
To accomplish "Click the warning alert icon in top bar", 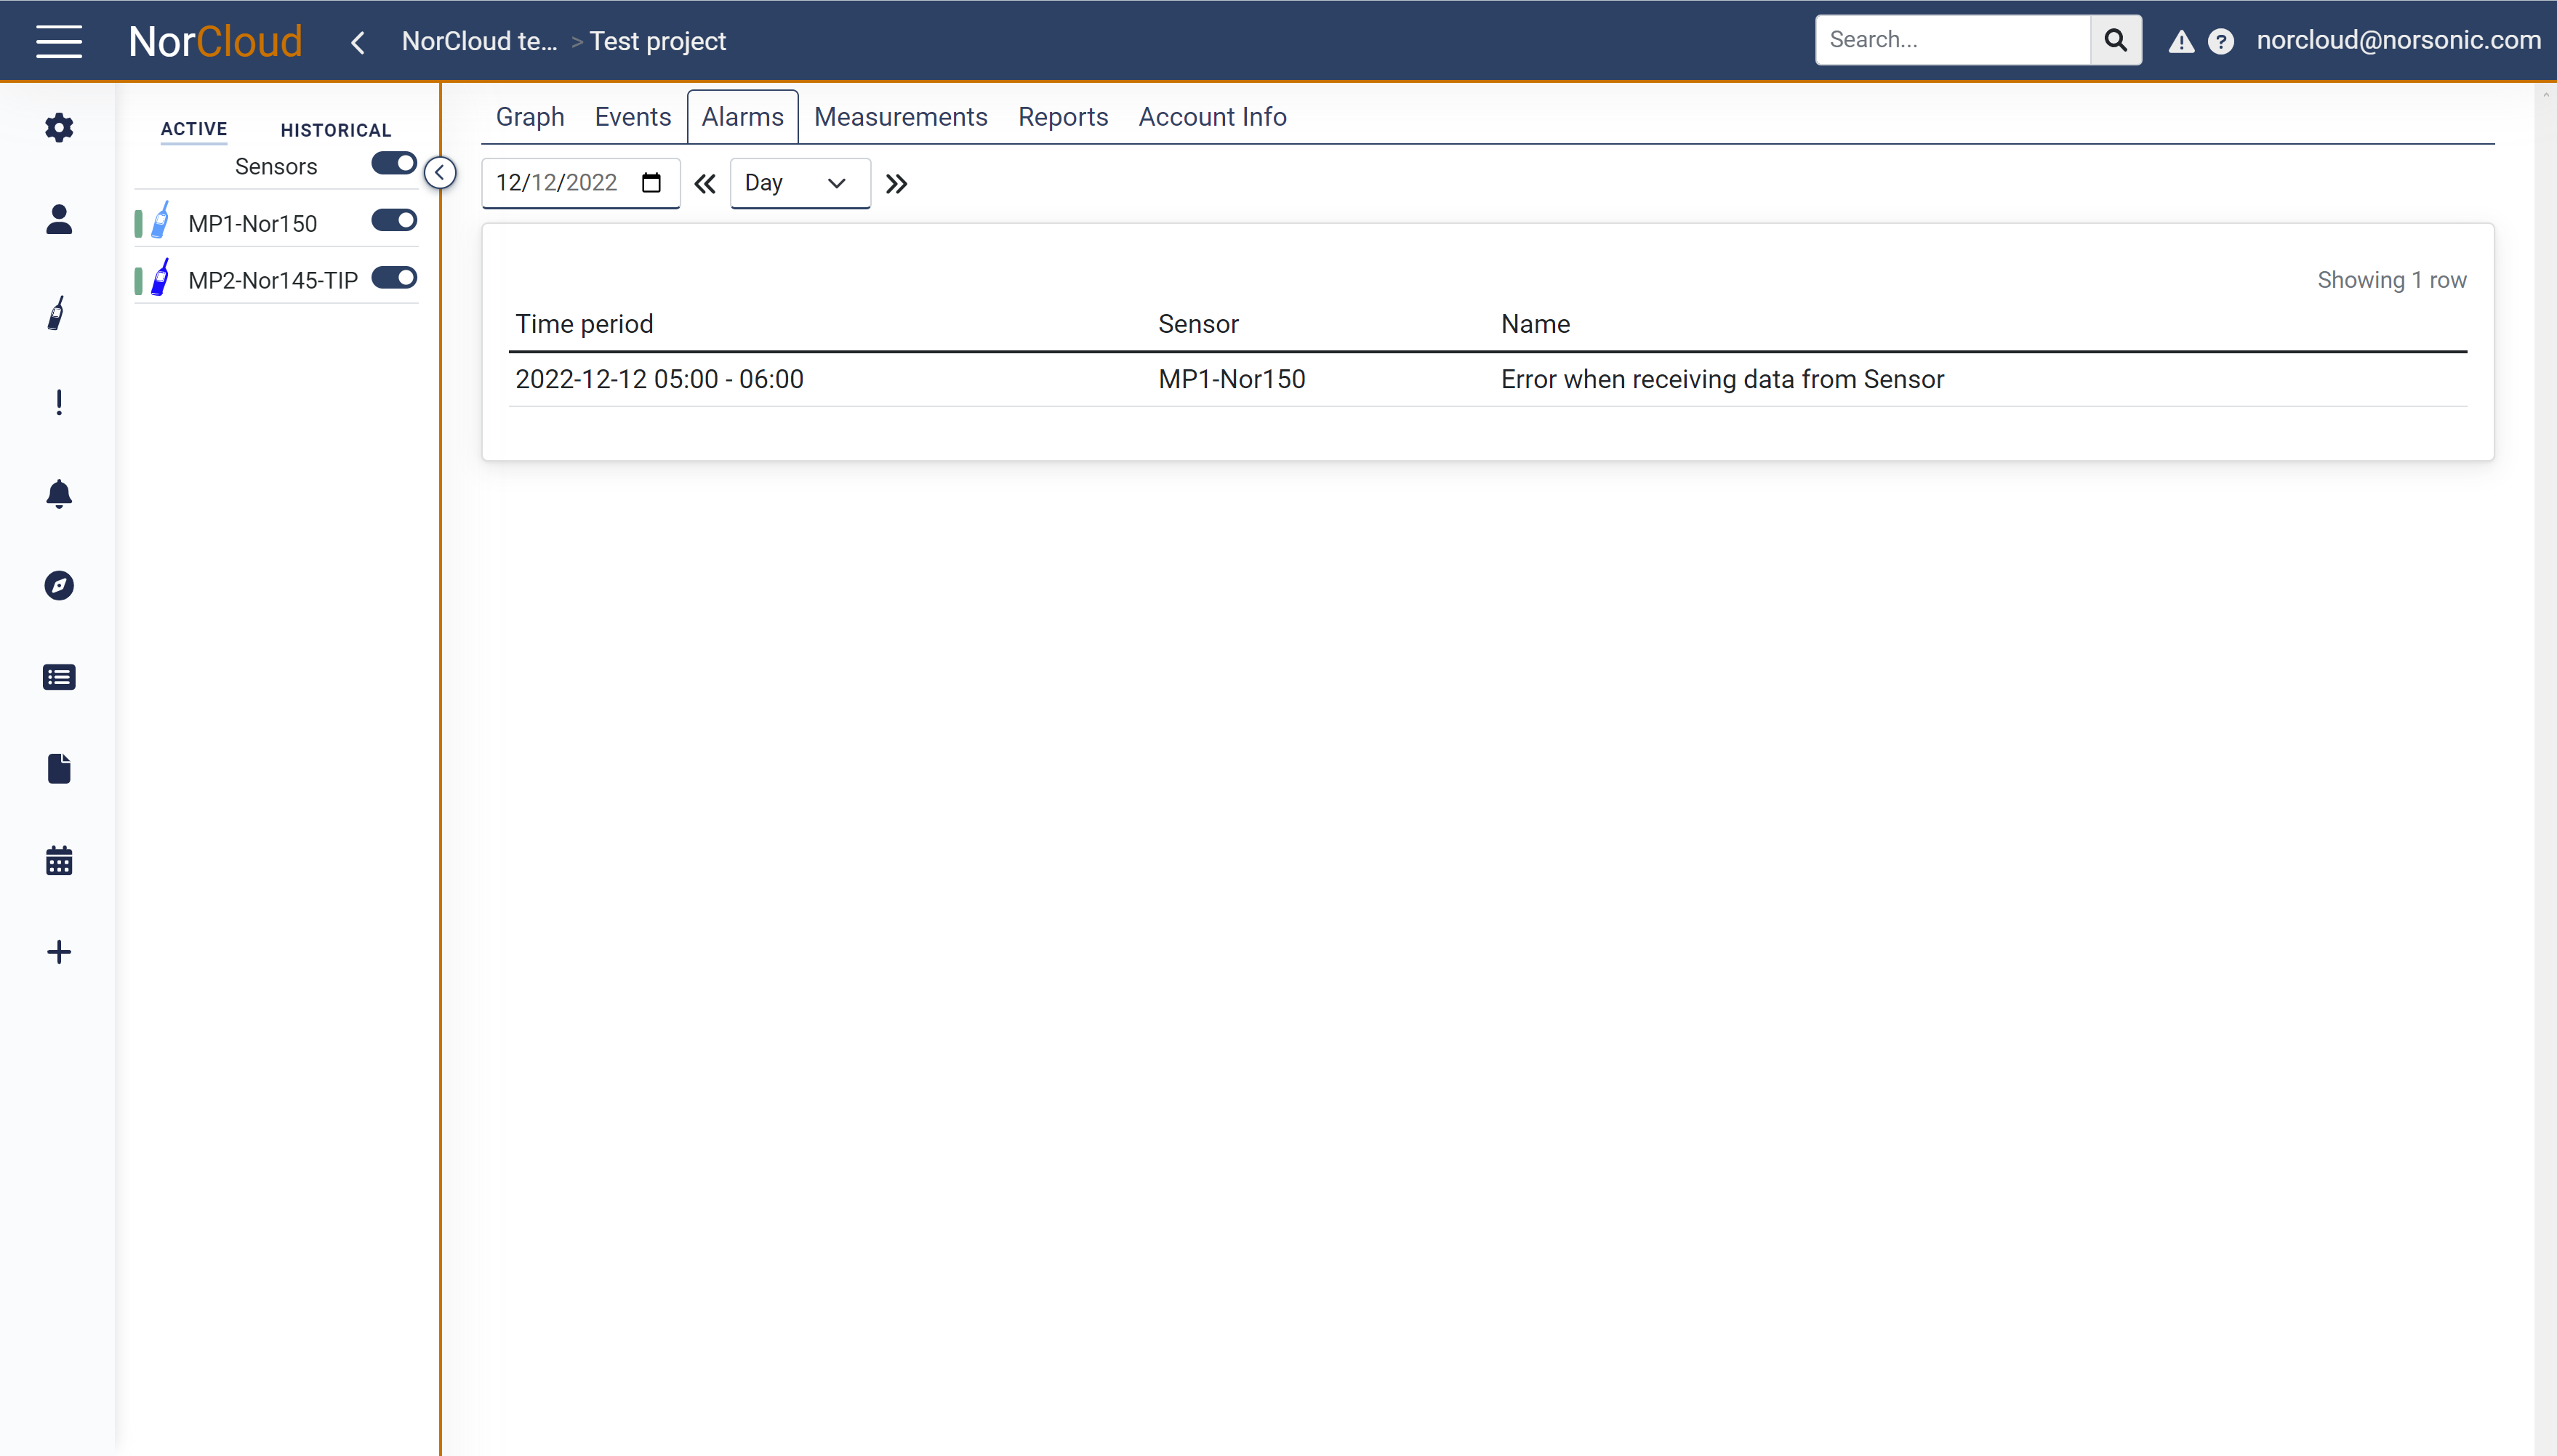I will pos(2181,39).
